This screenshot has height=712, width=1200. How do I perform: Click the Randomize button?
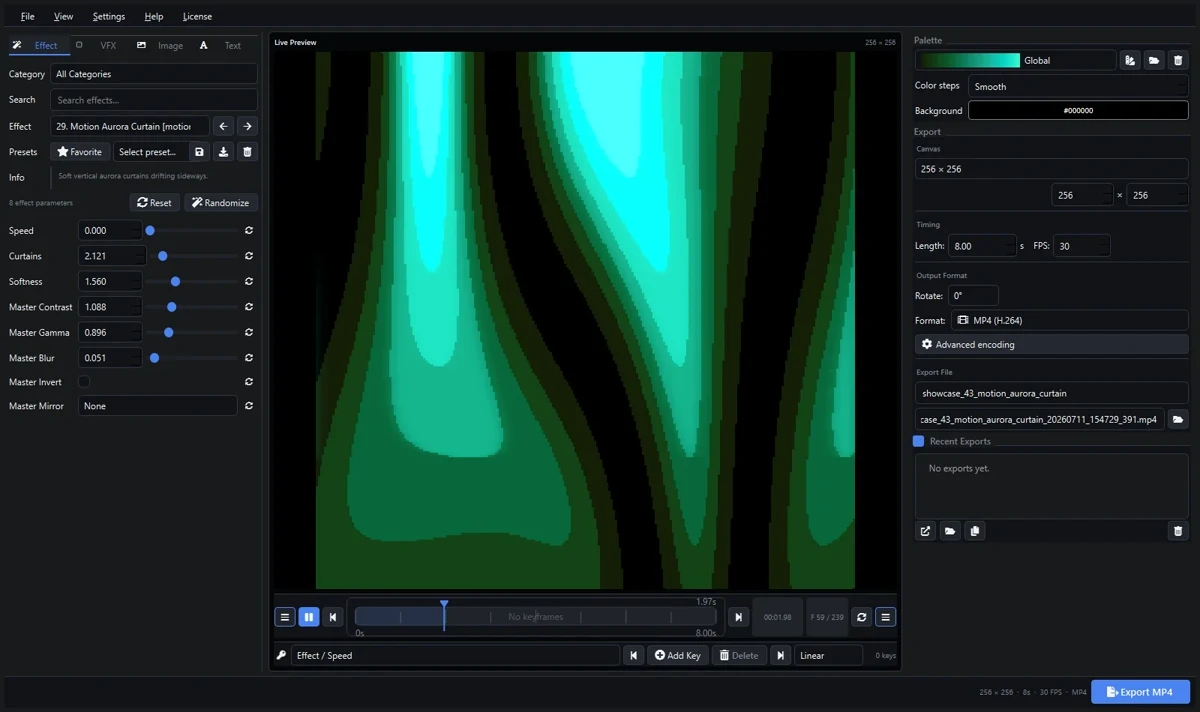[x=221, y=202]
